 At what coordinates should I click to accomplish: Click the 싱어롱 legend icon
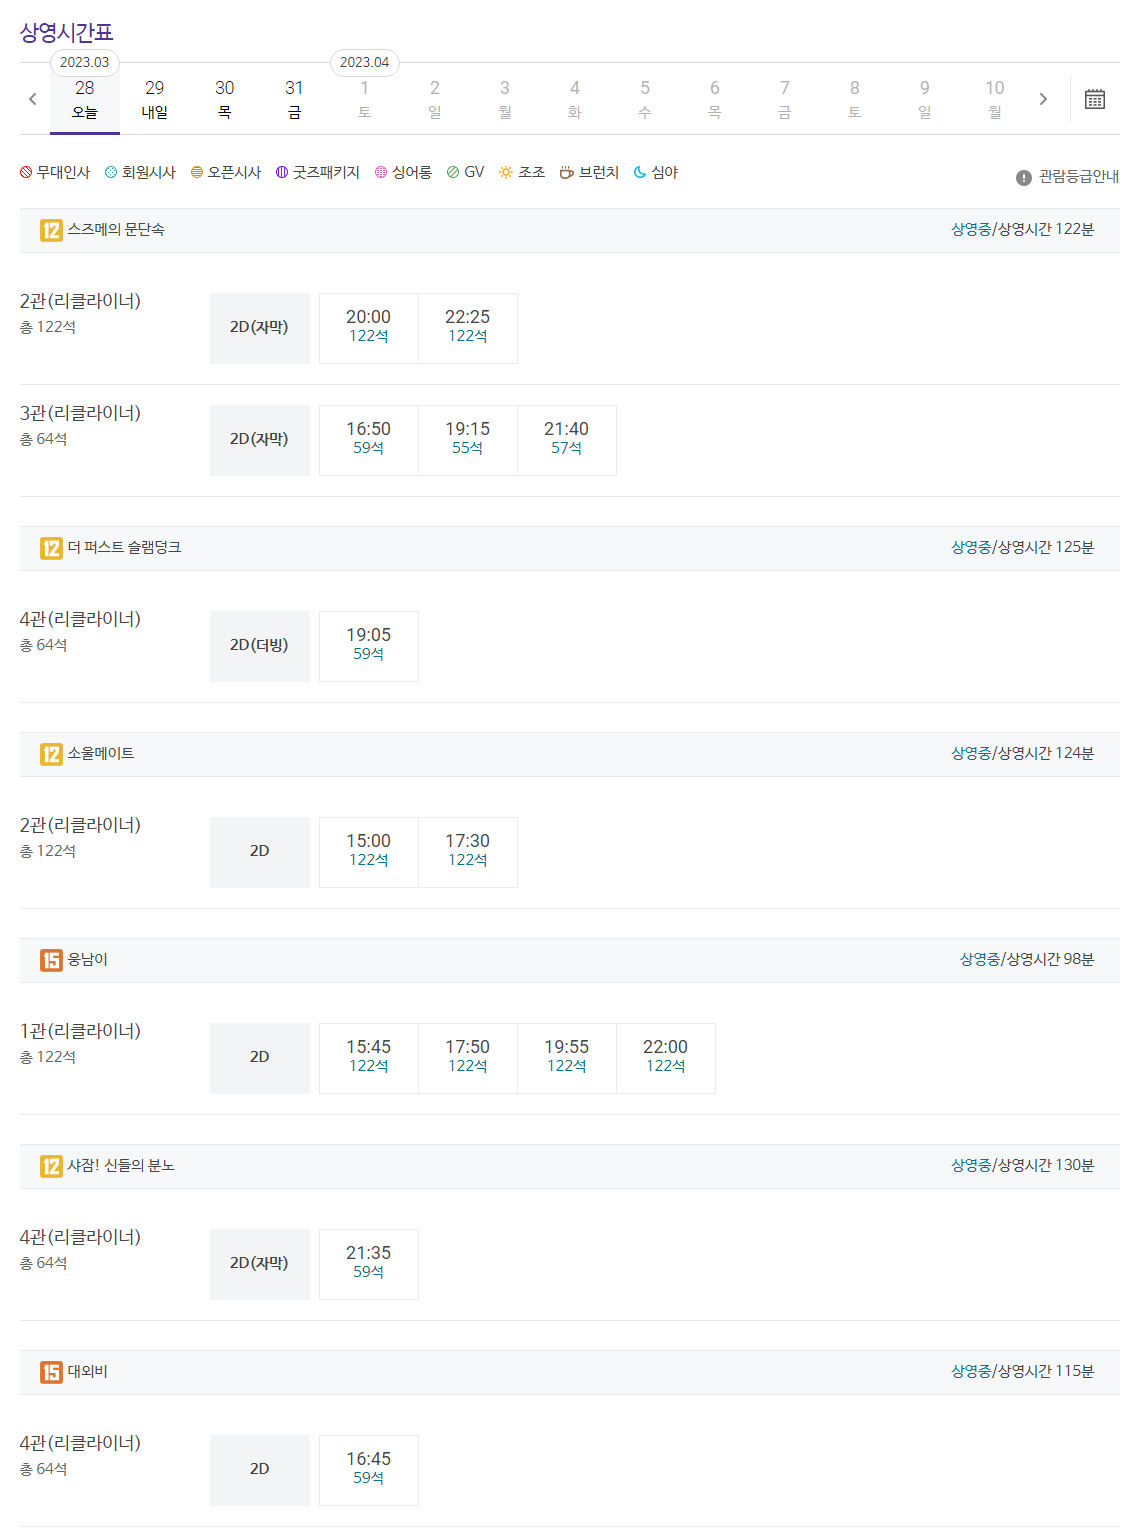click(x=381, y=172)
